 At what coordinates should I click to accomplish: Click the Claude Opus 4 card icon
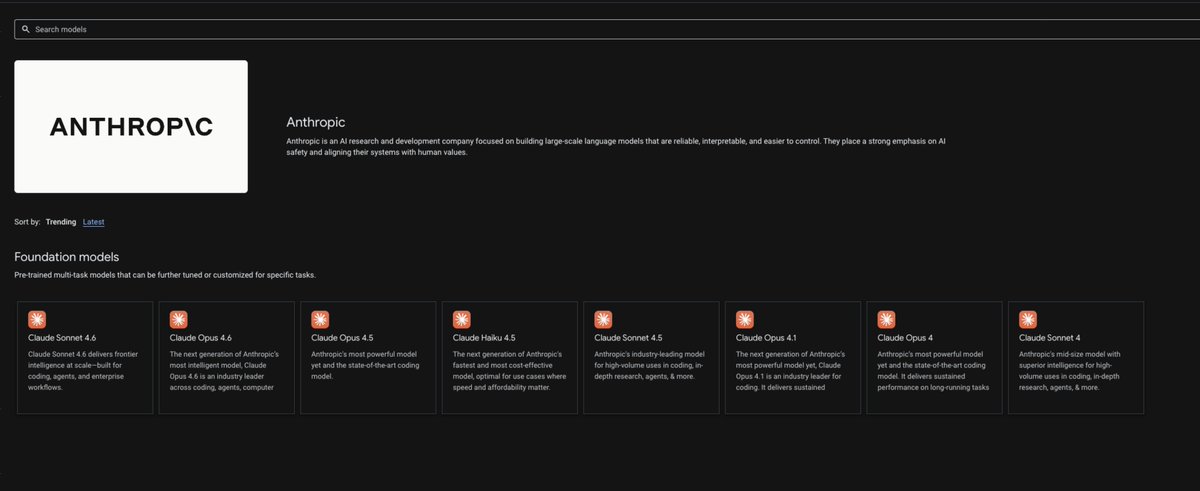(887, 320)
